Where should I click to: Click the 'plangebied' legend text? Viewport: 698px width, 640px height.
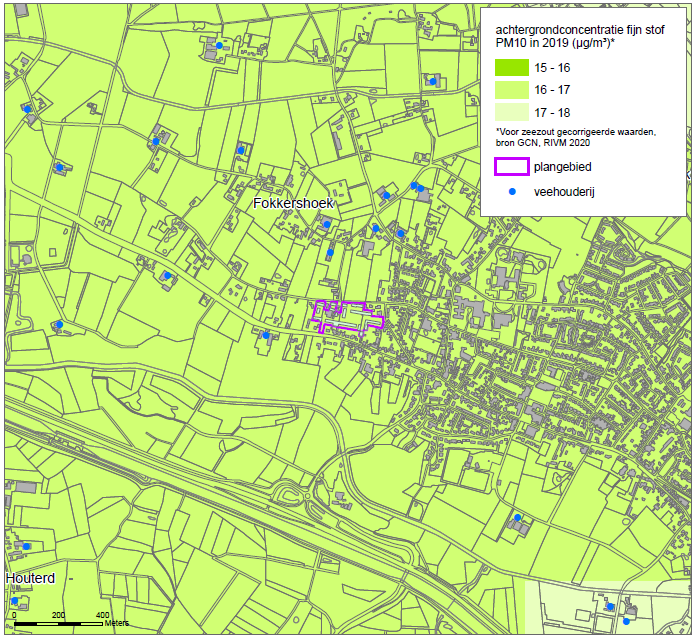563,167
